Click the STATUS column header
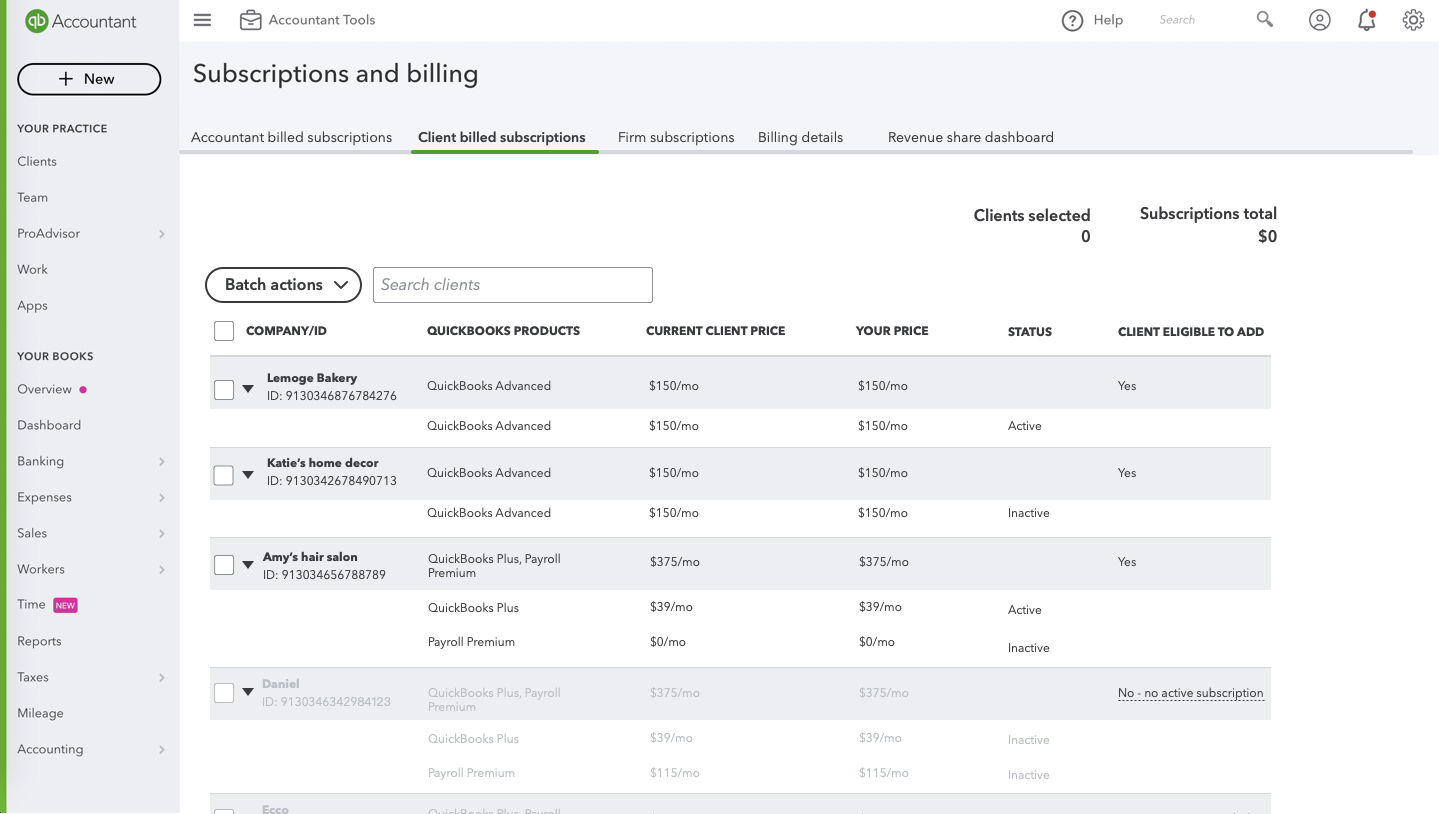1439x814 pixels. (1030, 332)
